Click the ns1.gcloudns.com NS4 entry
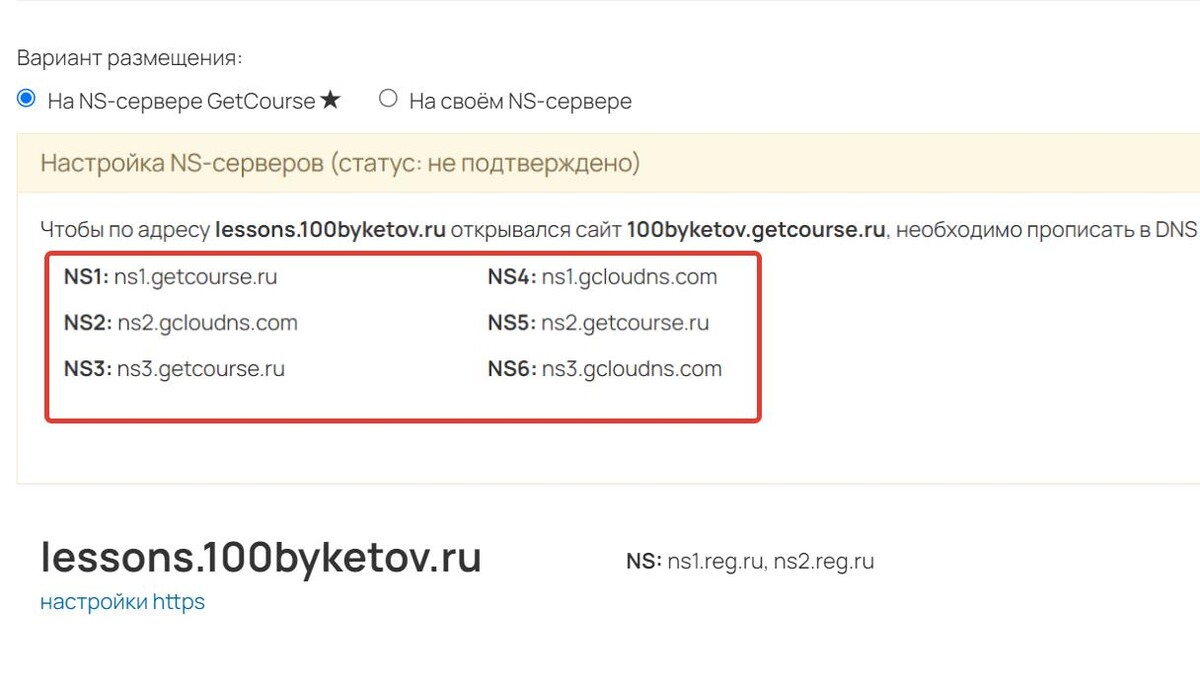Viewport: 1200px width, 687px height. point(602,277)
